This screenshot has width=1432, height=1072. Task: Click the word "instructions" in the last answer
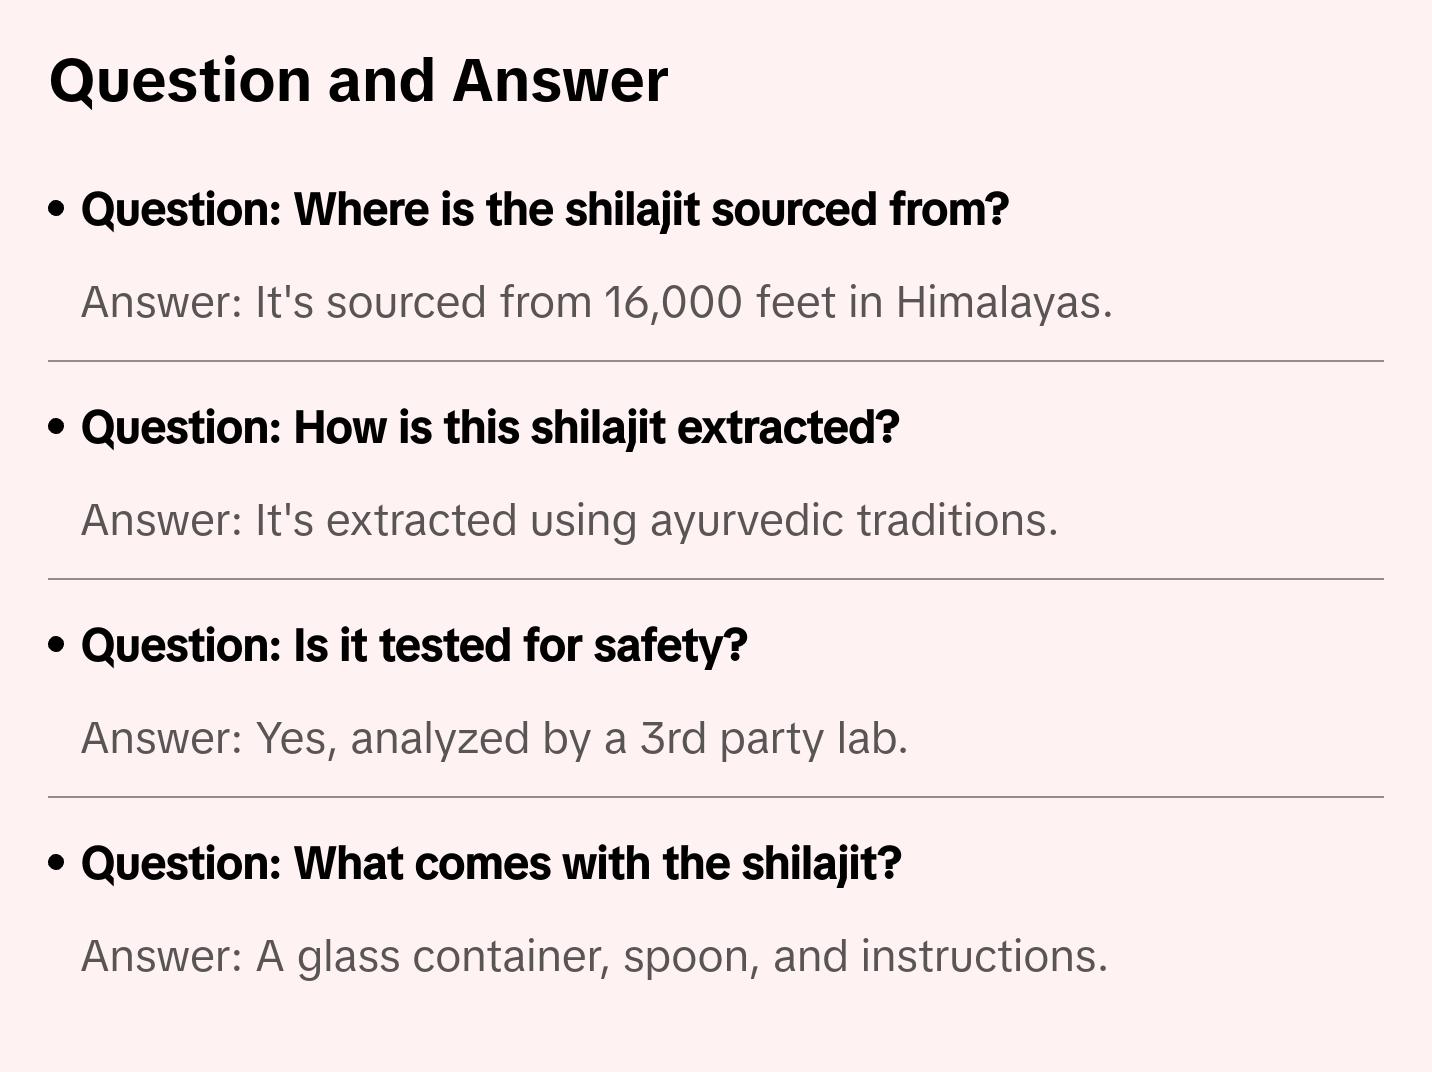[983, 956]
